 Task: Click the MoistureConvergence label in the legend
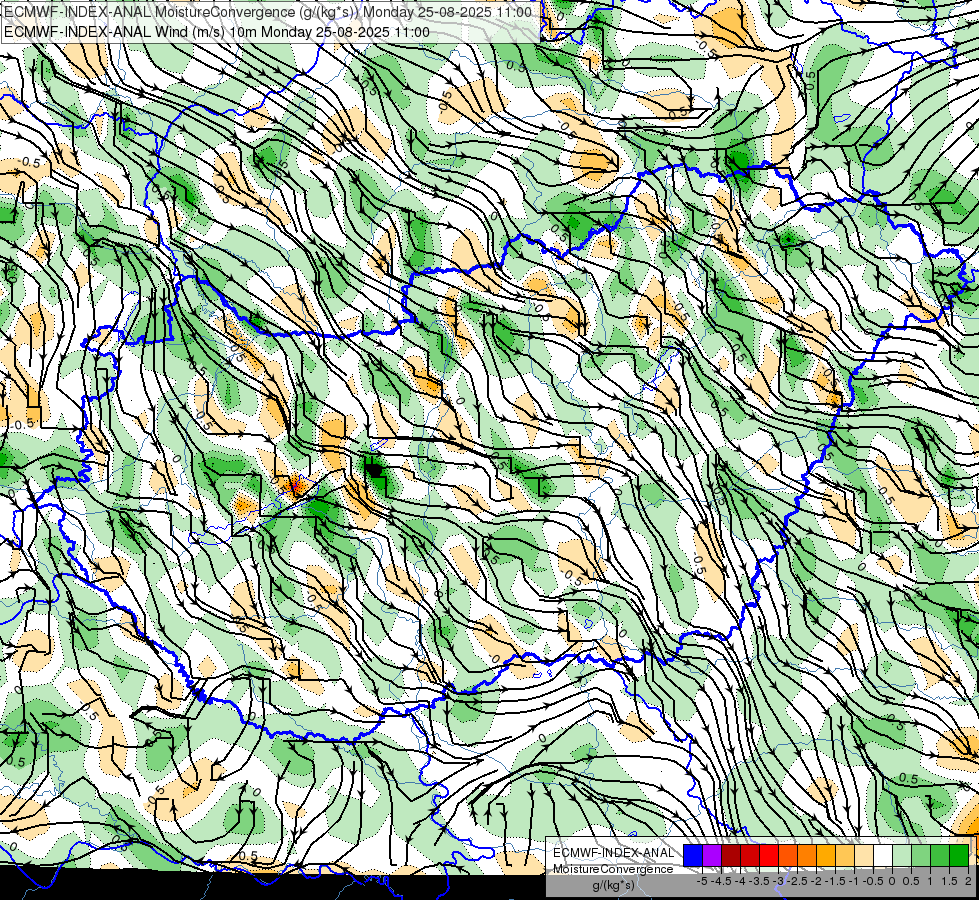(613, 869)
